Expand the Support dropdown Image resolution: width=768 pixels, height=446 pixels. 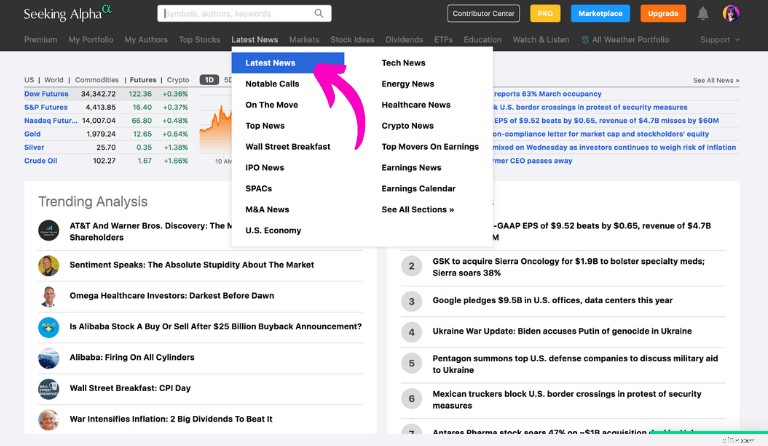pyautogui.click(x=720, y=40)
